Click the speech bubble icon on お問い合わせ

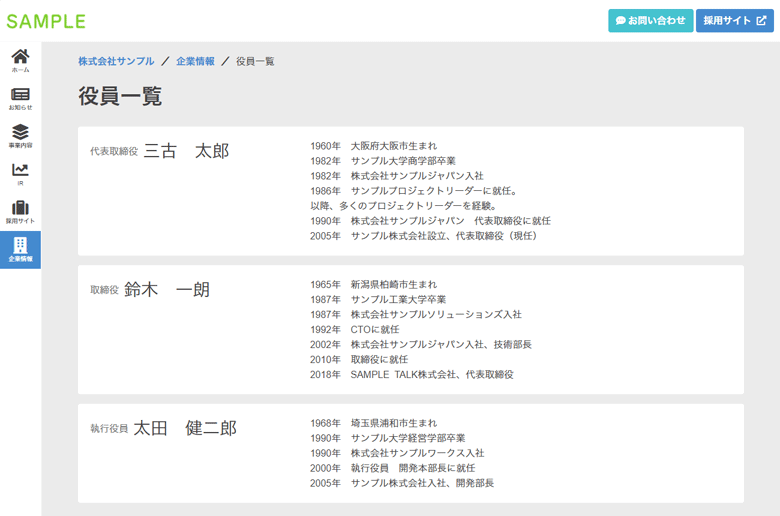pyautogui.click(x=621, y=21)
